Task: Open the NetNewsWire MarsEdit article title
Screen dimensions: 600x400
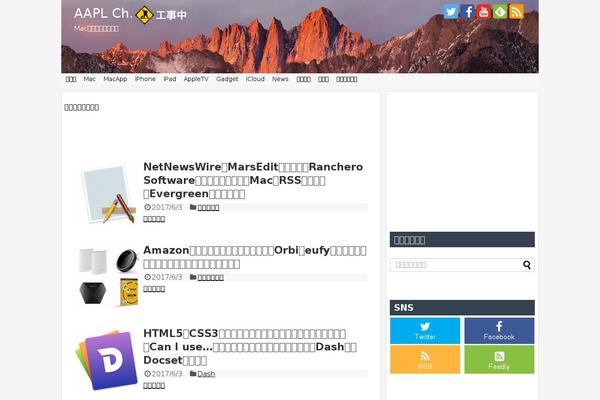Action: (253, 180)
